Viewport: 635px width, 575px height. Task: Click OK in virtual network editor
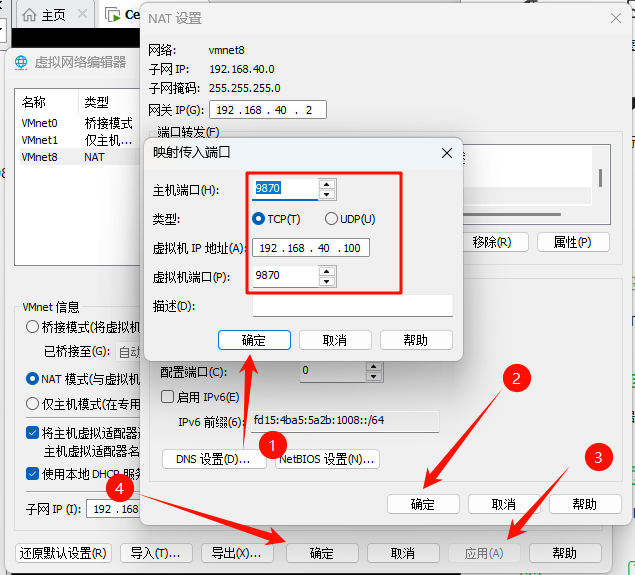point(322,553)
